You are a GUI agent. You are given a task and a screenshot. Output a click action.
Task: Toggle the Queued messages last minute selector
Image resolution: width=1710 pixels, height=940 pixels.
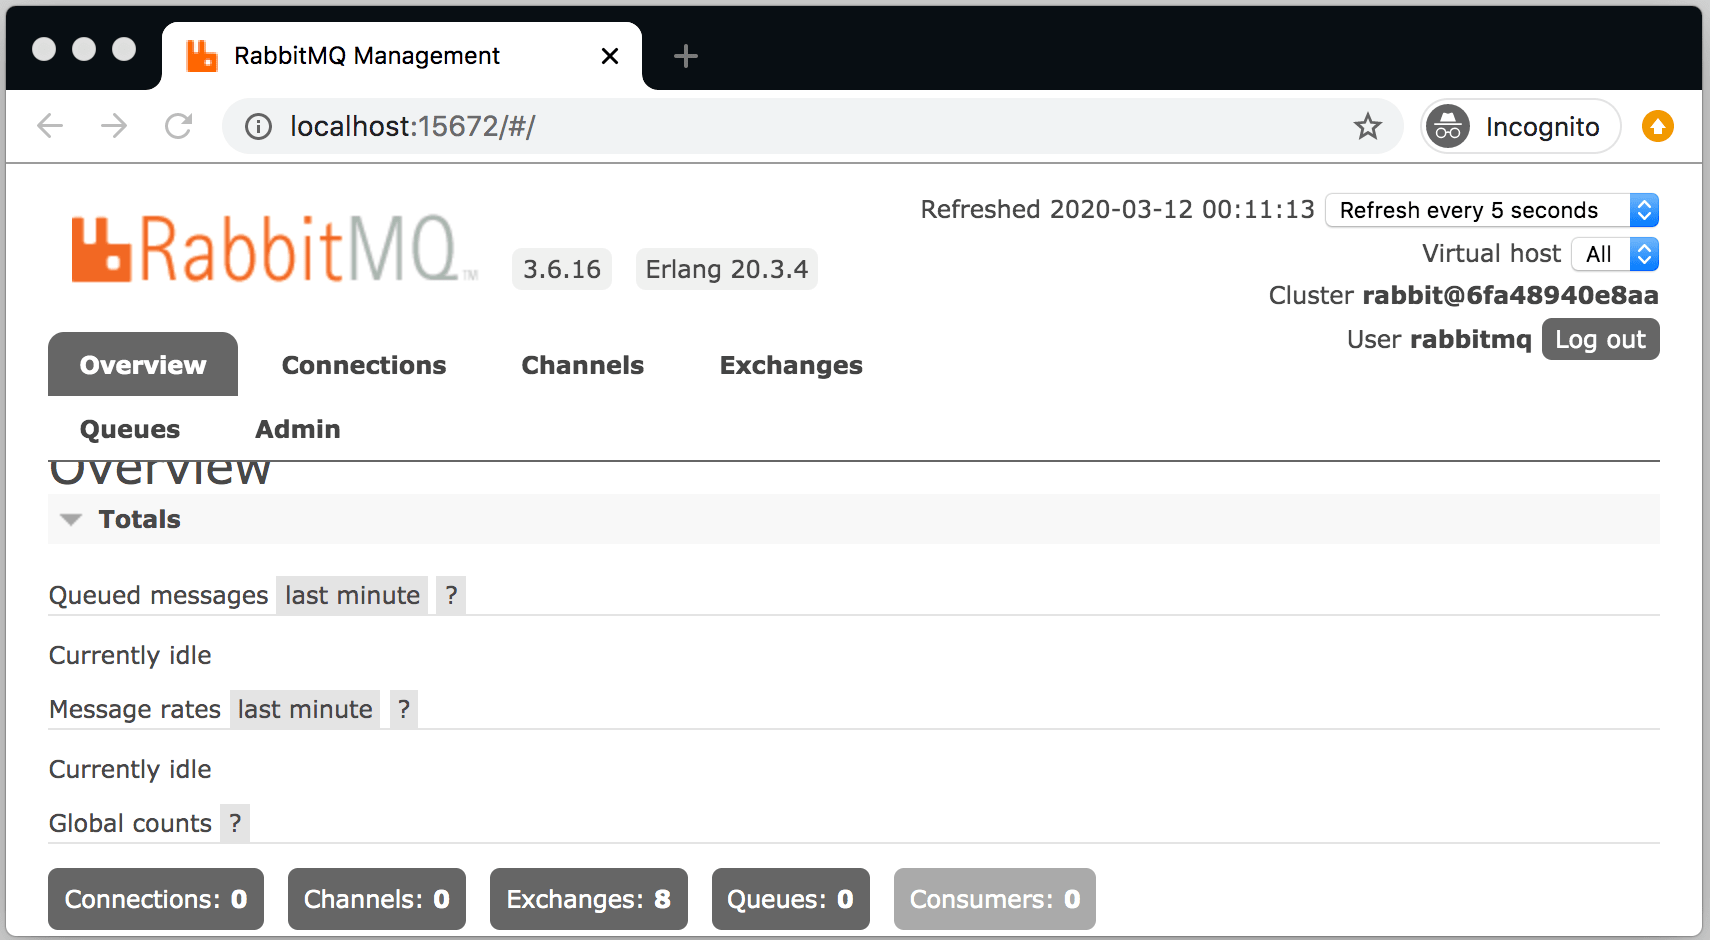tap(352, 595)
